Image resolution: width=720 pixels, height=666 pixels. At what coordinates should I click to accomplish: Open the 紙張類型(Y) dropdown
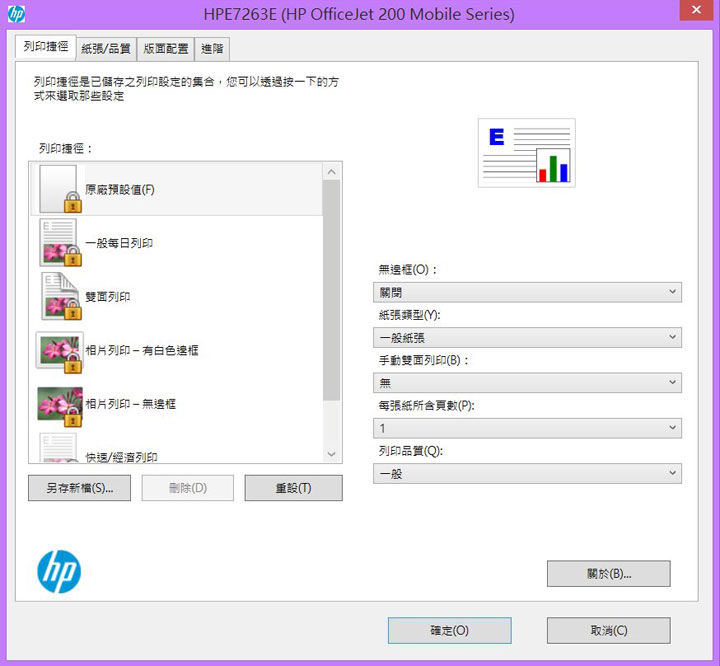[527, 338]
